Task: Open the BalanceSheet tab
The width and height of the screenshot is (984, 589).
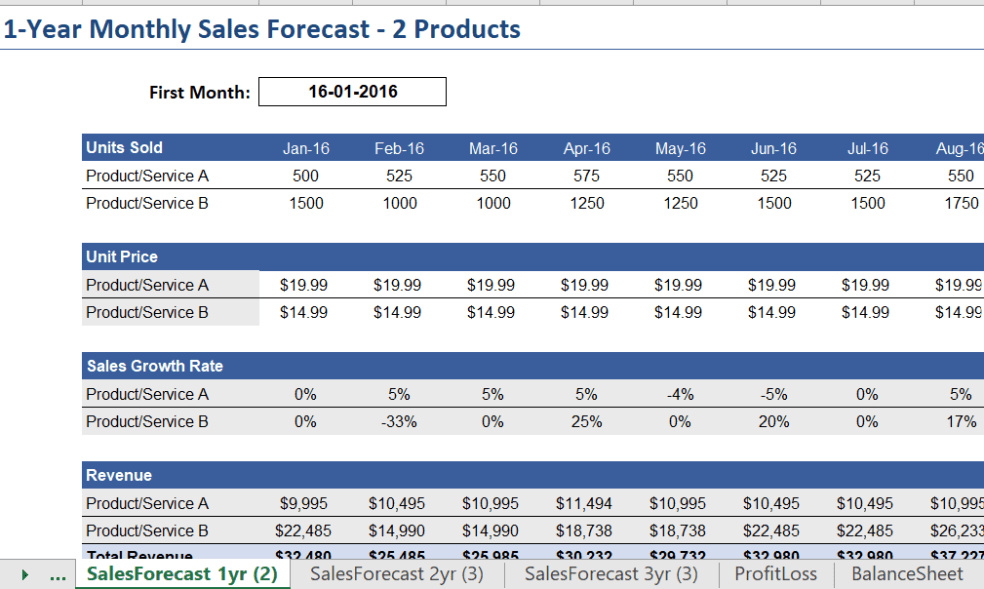Action: [x=906, y=574]
